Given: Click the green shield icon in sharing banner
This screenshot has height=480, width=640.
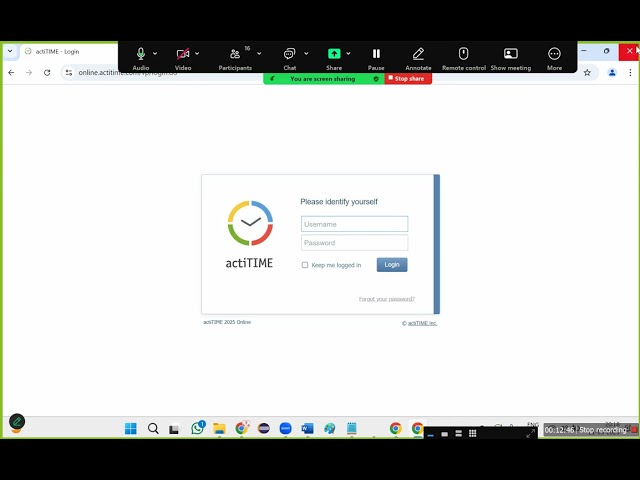Looking at the screenshot, I should (x=376, y=79).
